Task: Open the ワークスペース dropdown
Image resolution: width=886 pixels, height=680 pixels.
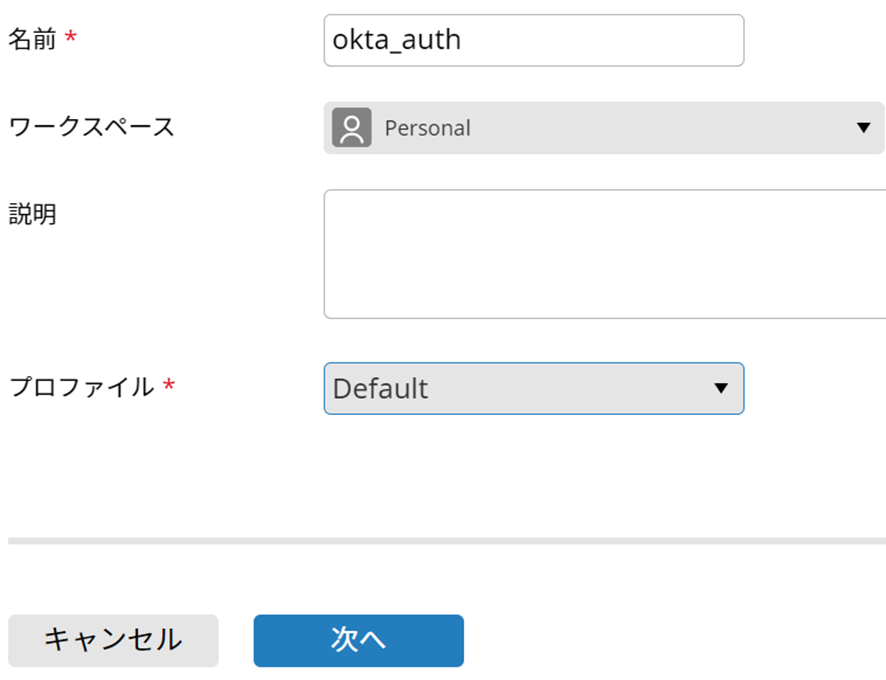Action: (604, 128)
